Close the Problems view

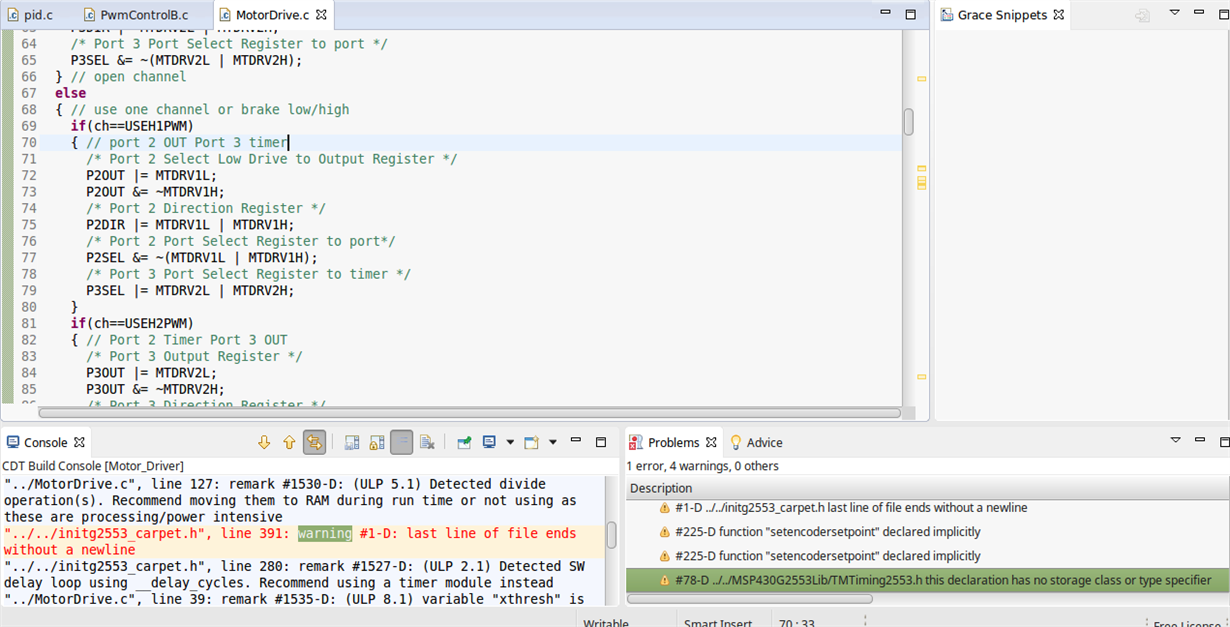click(x=711, y=442)
